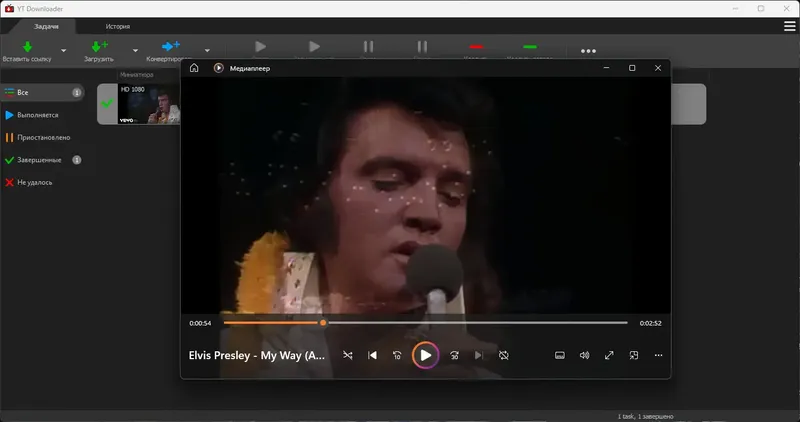Enable mini player view
This screenshot has width=800, height=422.
pyautogui.click(x=634, y=355)
